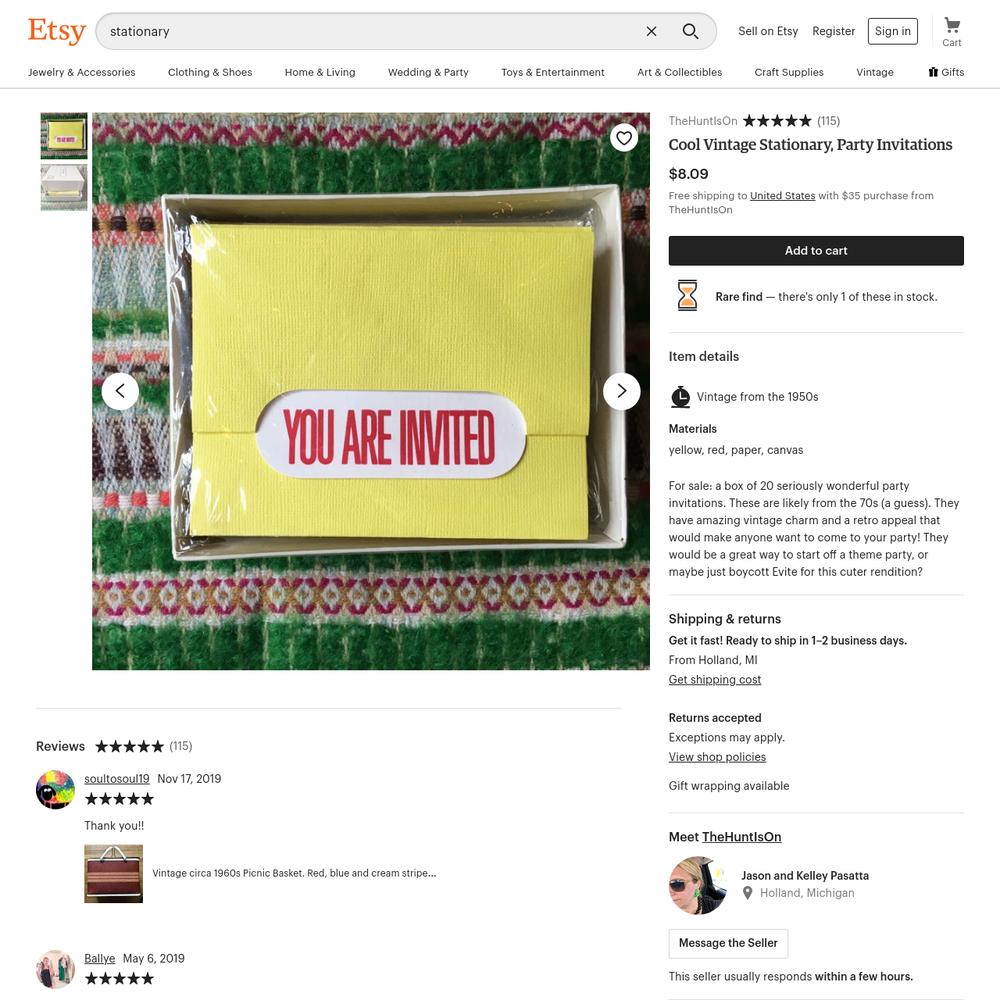Screen dimensions: 1000x1000
Task: Open the shopping cart
Action: pyautogui.click(x=952, y=32)
